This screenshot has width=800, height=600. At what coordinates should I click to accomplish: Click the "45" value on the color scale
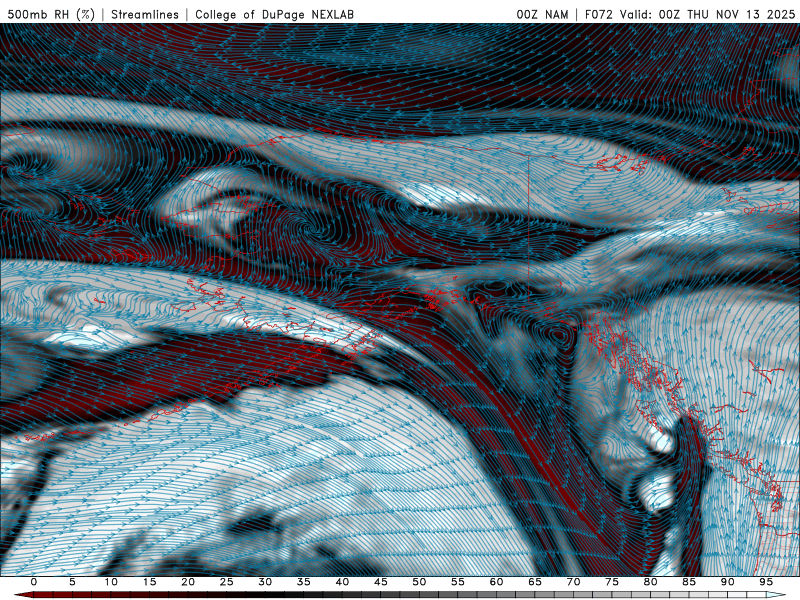click(381, 582)
